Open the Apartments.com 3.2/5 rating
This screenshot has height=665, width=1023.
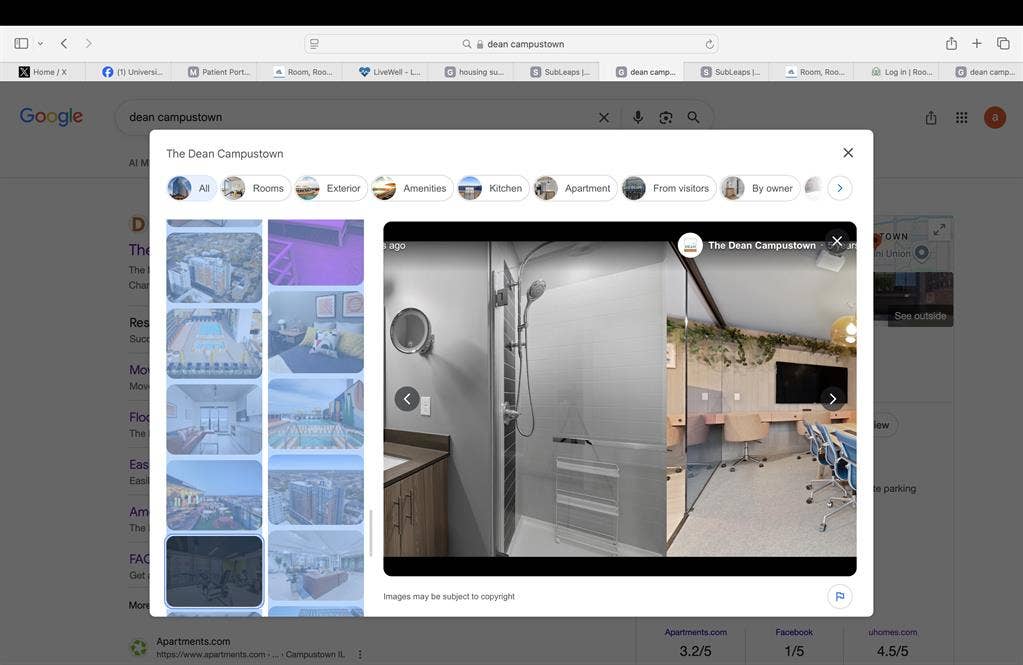click(x=695, y=642)
